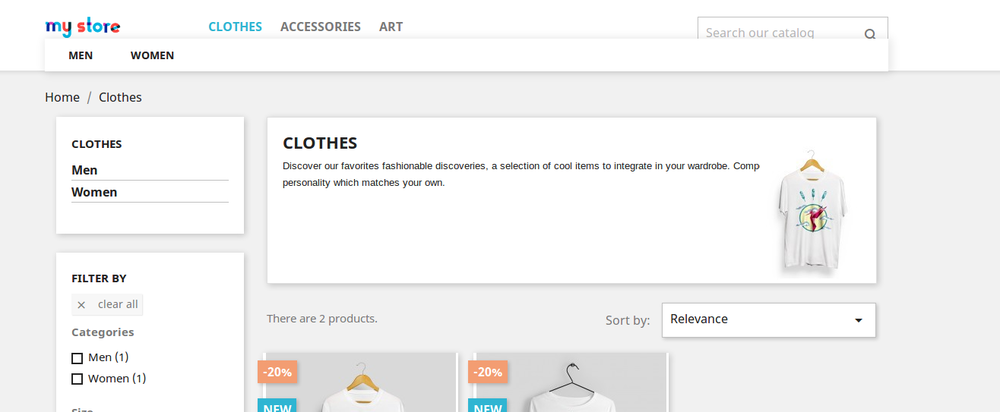Image resolution: width=1000 pixels, height=412 pixels.
Task: Check the Men (1) category filter
Action: [x=77, y=358]
